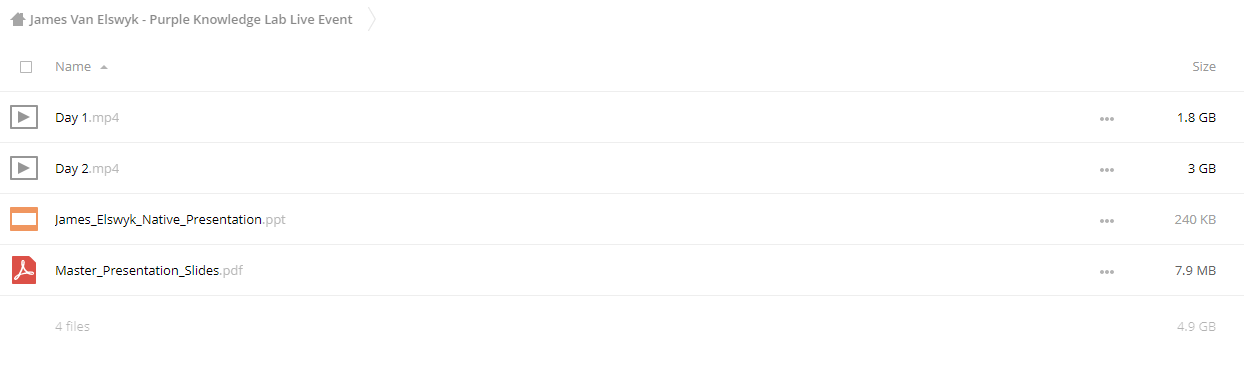
Task: Click the home icon in breadcrumb
Action: click(x=17, y=19)
